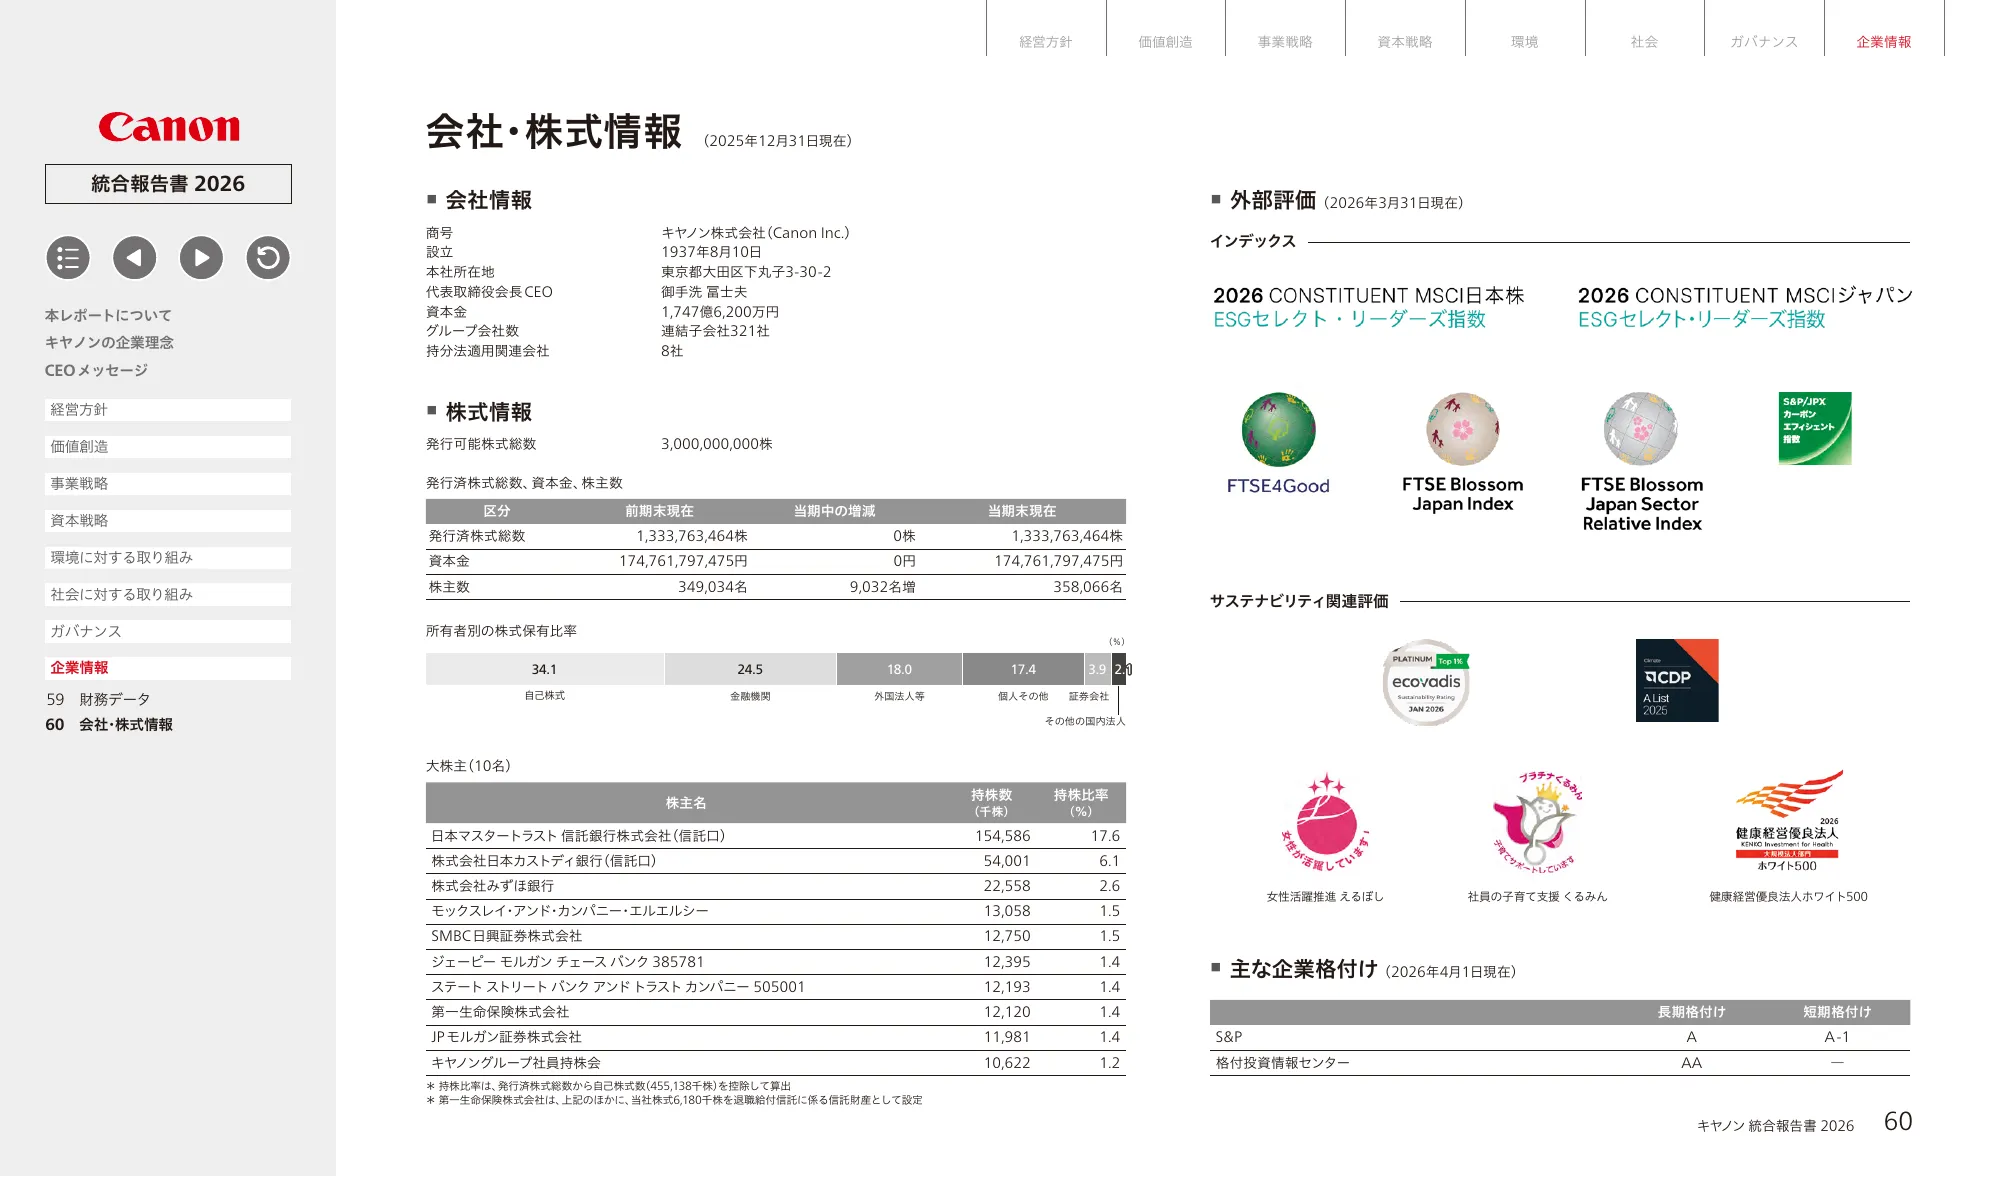Click 格付投資情報センター rating row label
This screenshot has height=1177, width=2000.
coord(1283,1063)
